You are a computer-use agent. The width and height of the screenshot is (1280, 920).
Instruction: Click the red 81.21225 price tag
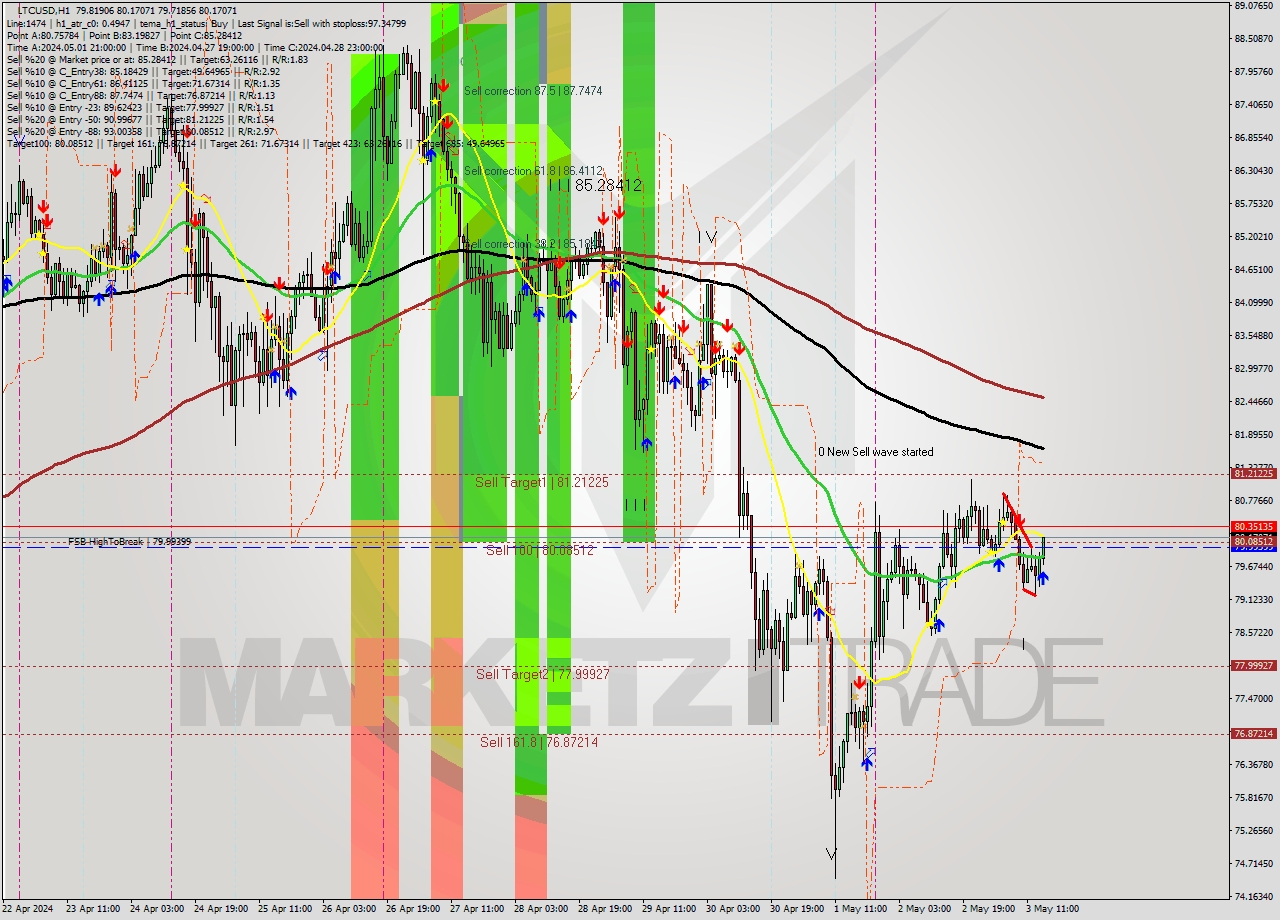tap(1253, 475)
